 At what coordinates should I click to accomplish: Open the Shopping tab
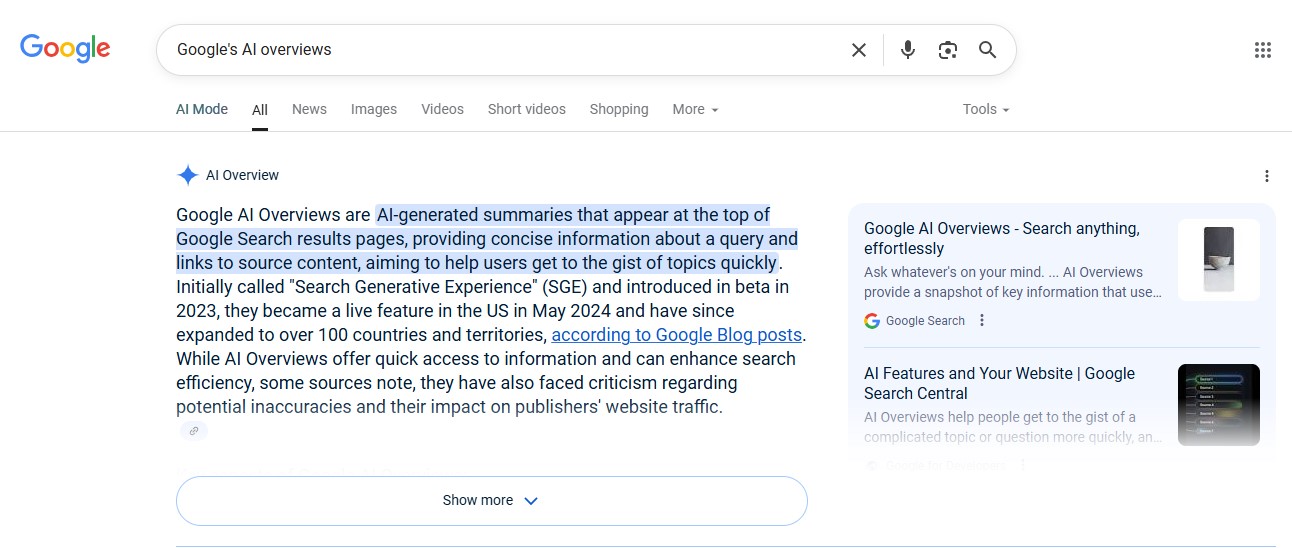point(619,109)
